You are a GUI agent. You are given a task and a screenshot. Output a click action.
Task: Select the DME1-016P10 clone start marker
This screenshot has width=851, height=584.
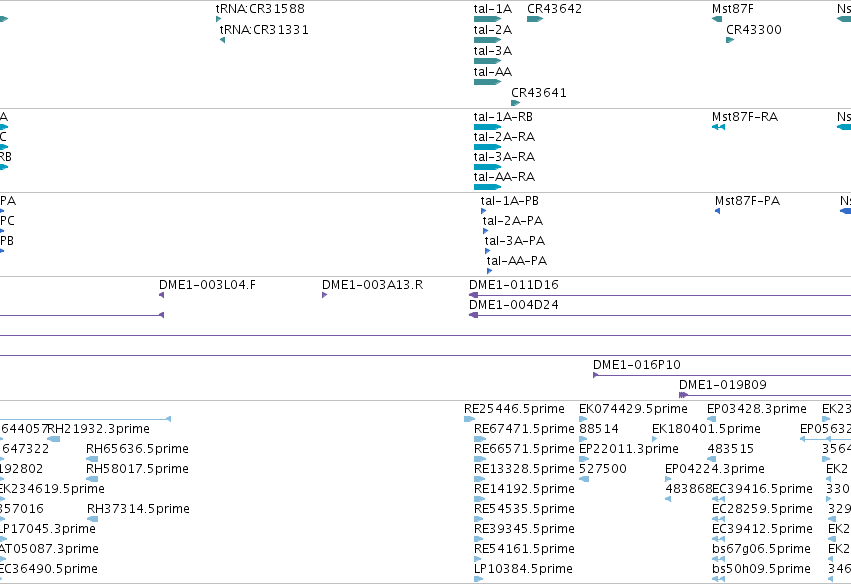[x=595, y=375]
